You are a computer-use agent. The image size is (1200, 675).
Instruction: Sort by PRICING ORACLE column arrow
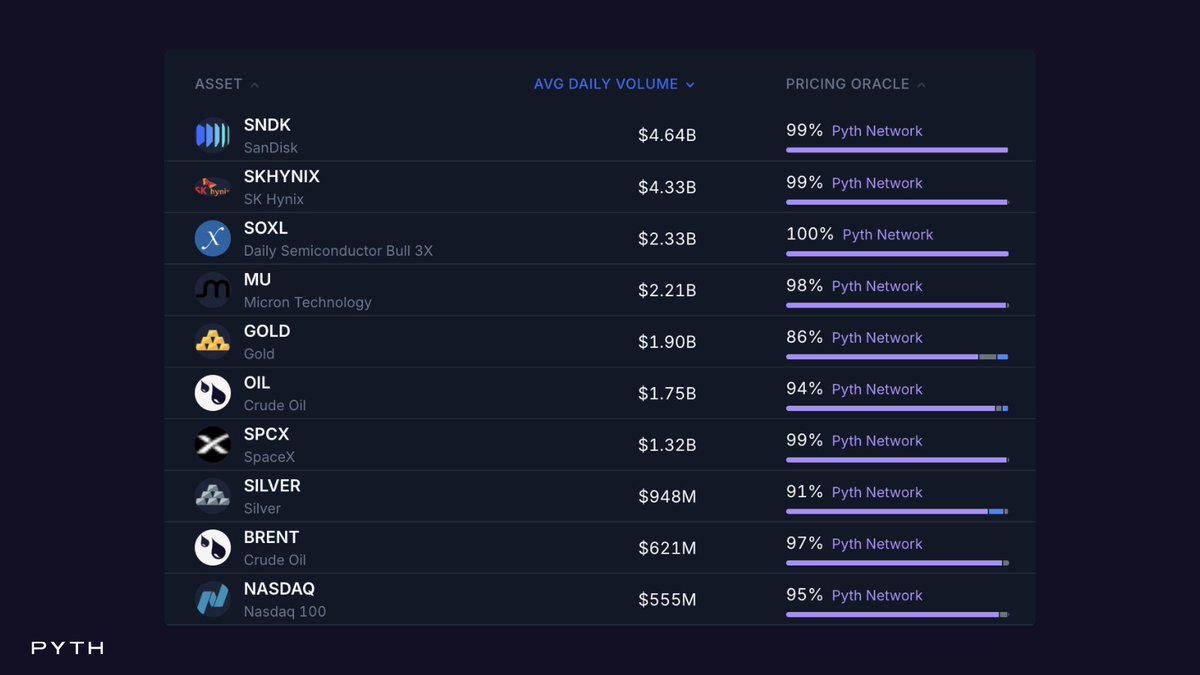pos(921,84)
